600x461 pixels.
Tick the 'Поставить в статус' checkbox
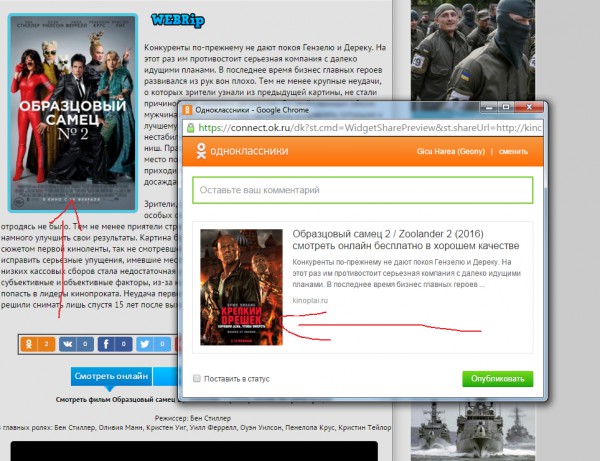tap(197, 378)
